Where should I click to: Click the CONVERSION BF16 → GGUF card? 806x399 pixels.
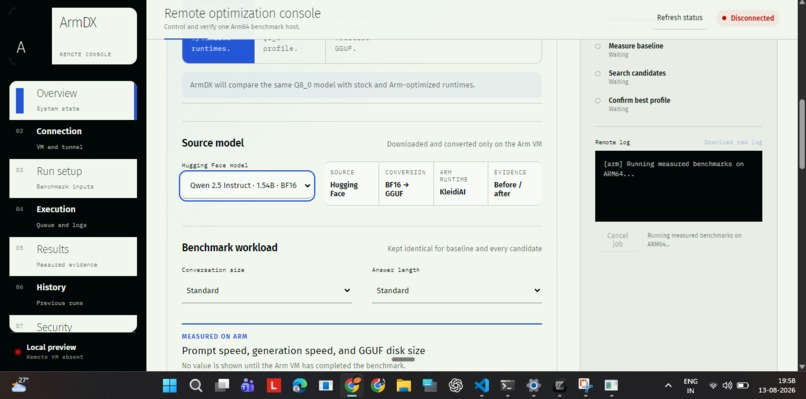406,184
